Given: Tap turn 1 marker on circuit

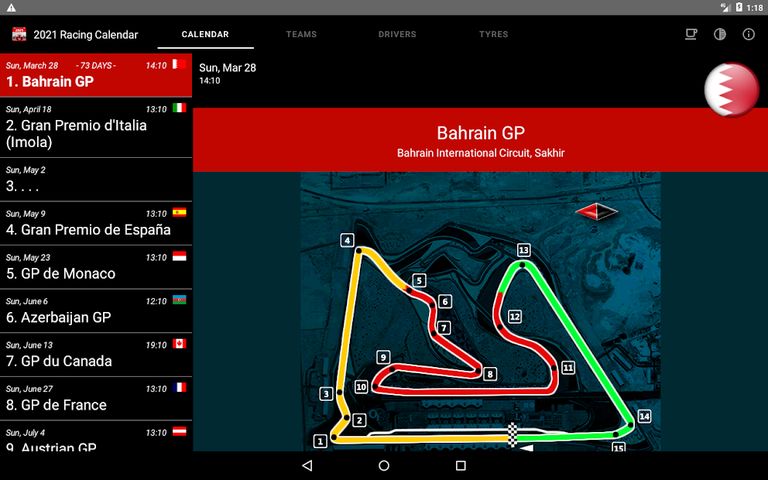Looking at the screenshot, I should (x=320, y=441).
